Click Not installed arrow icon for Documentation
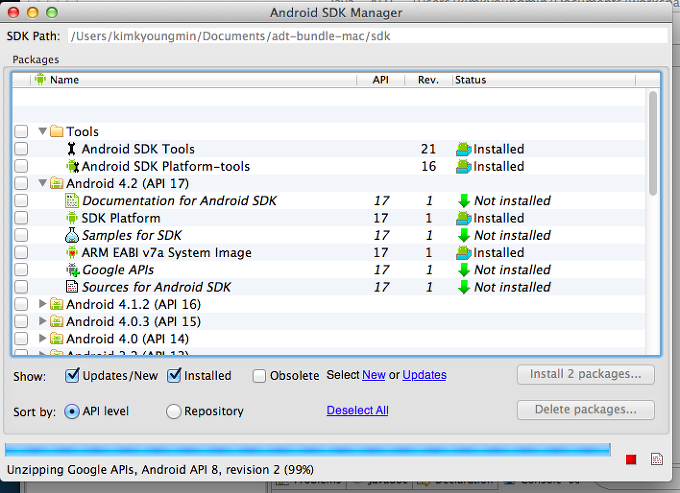This screenshot has height=493, width=680. (464, 201)
